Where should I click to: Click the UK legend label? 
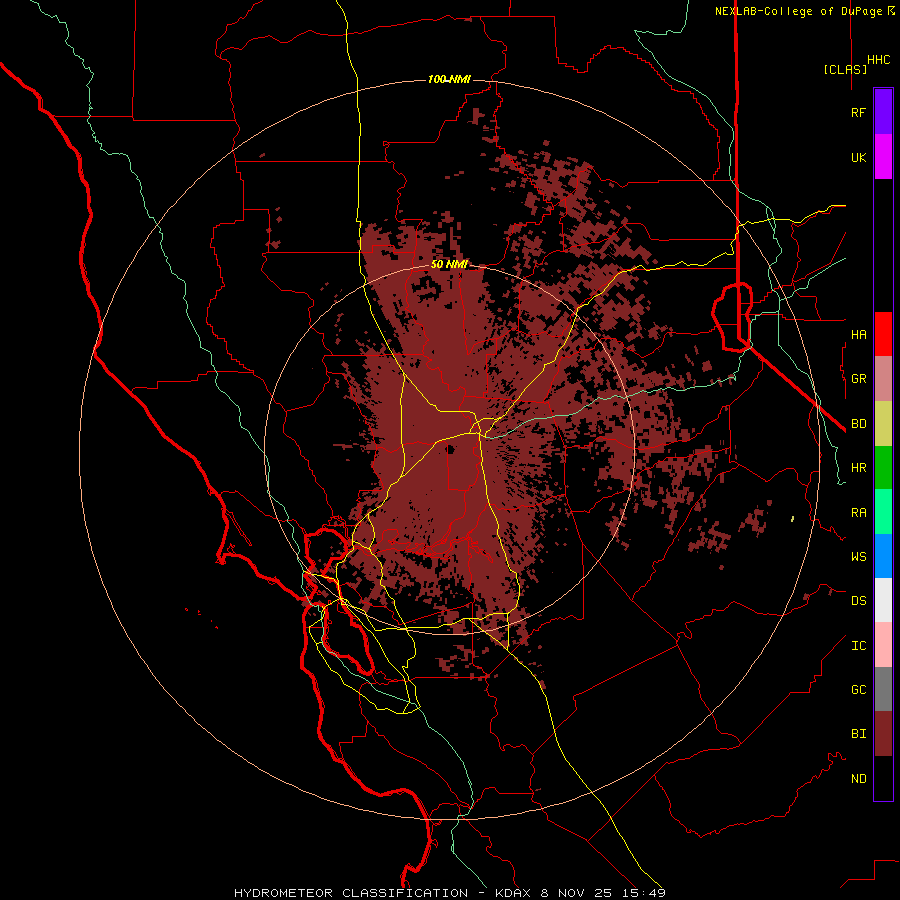pyautogui.click(x=858, y=157)
